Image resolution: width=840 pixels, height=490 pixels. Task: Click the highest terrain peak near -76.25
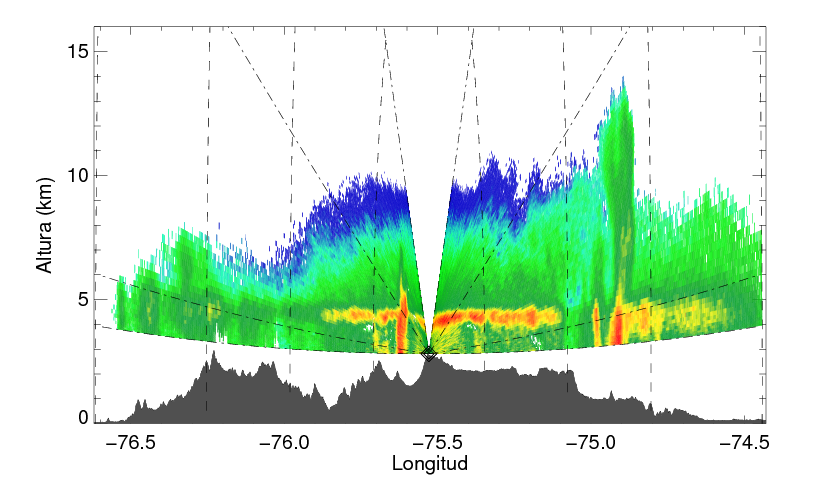[x=213, y=356]
